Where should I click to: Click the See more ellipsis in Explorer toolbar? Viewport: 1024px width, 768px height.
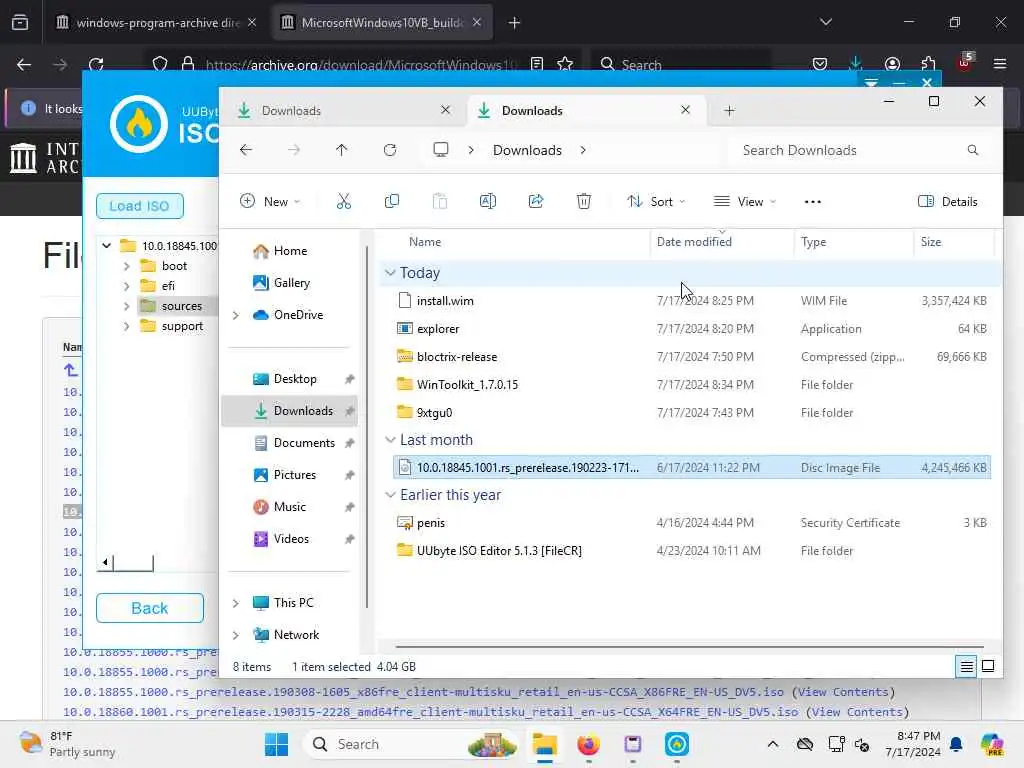tap(813, 202)
